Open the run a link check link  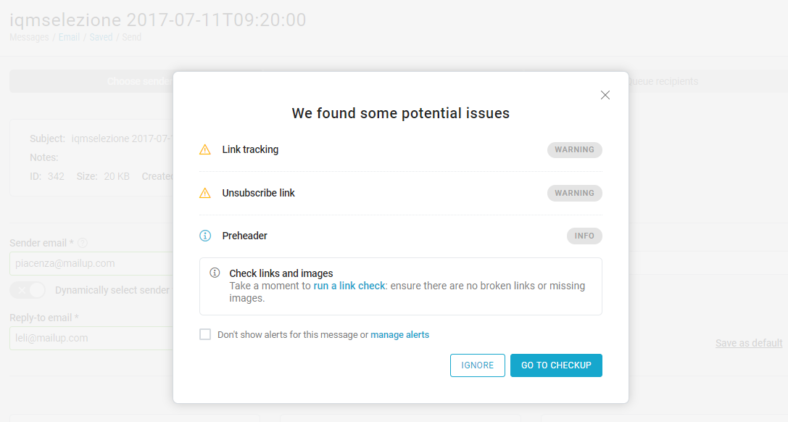click(x=349, y=286)
